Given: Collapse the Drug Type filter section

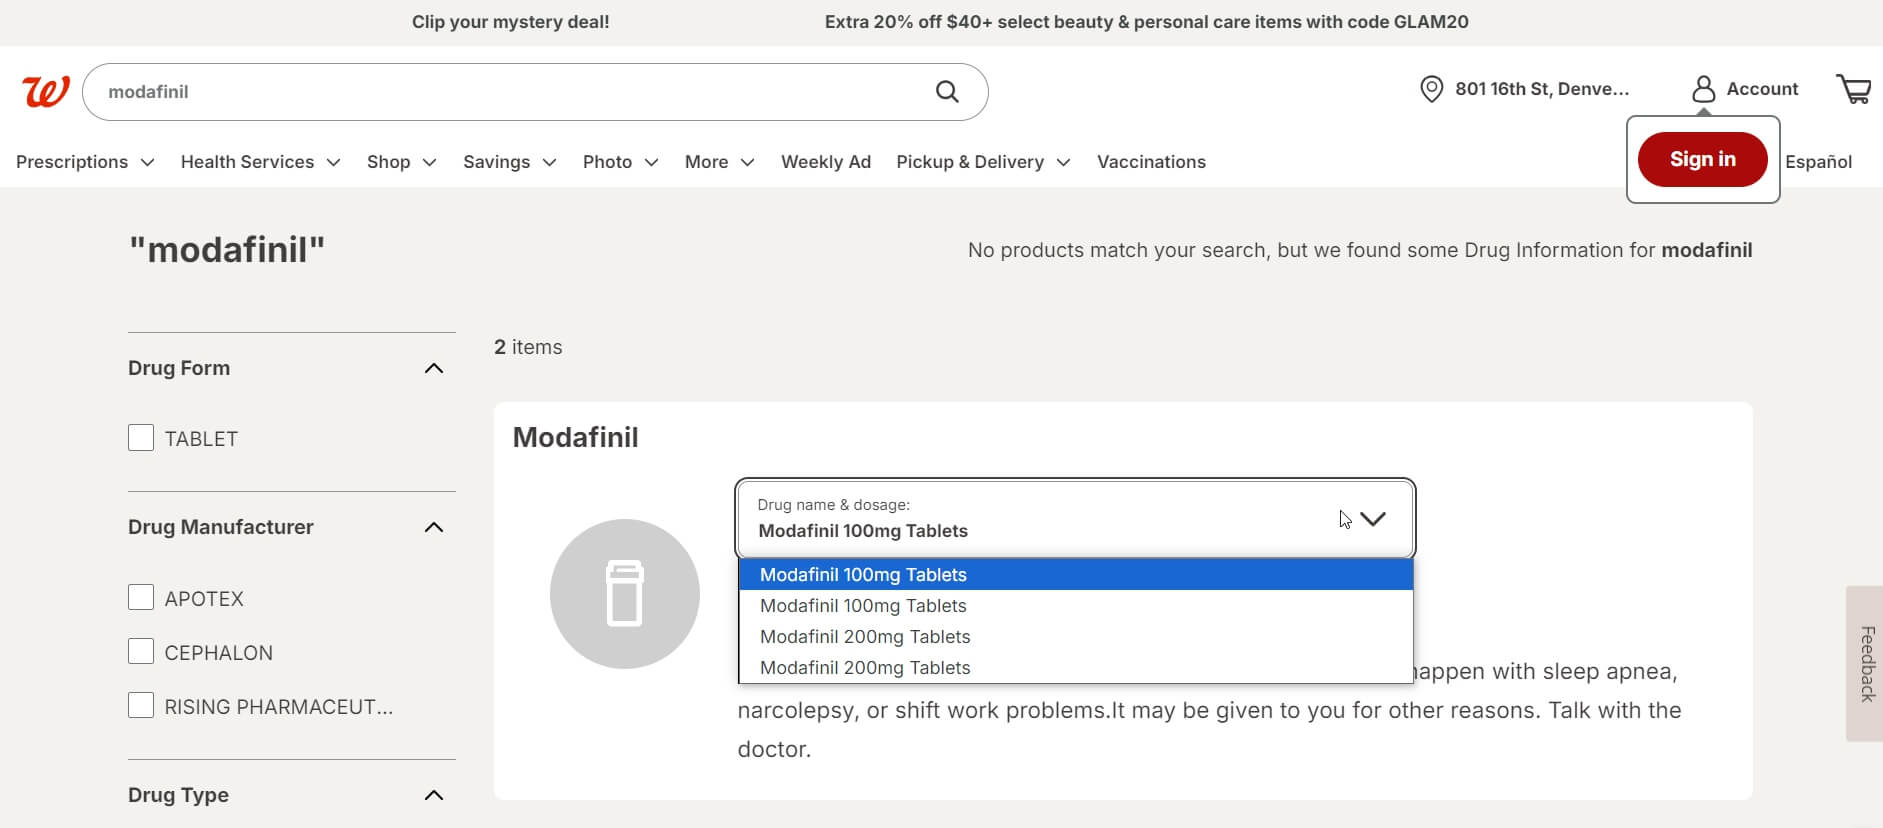Looking at the screenshot, I should click(x=433, y=795).
